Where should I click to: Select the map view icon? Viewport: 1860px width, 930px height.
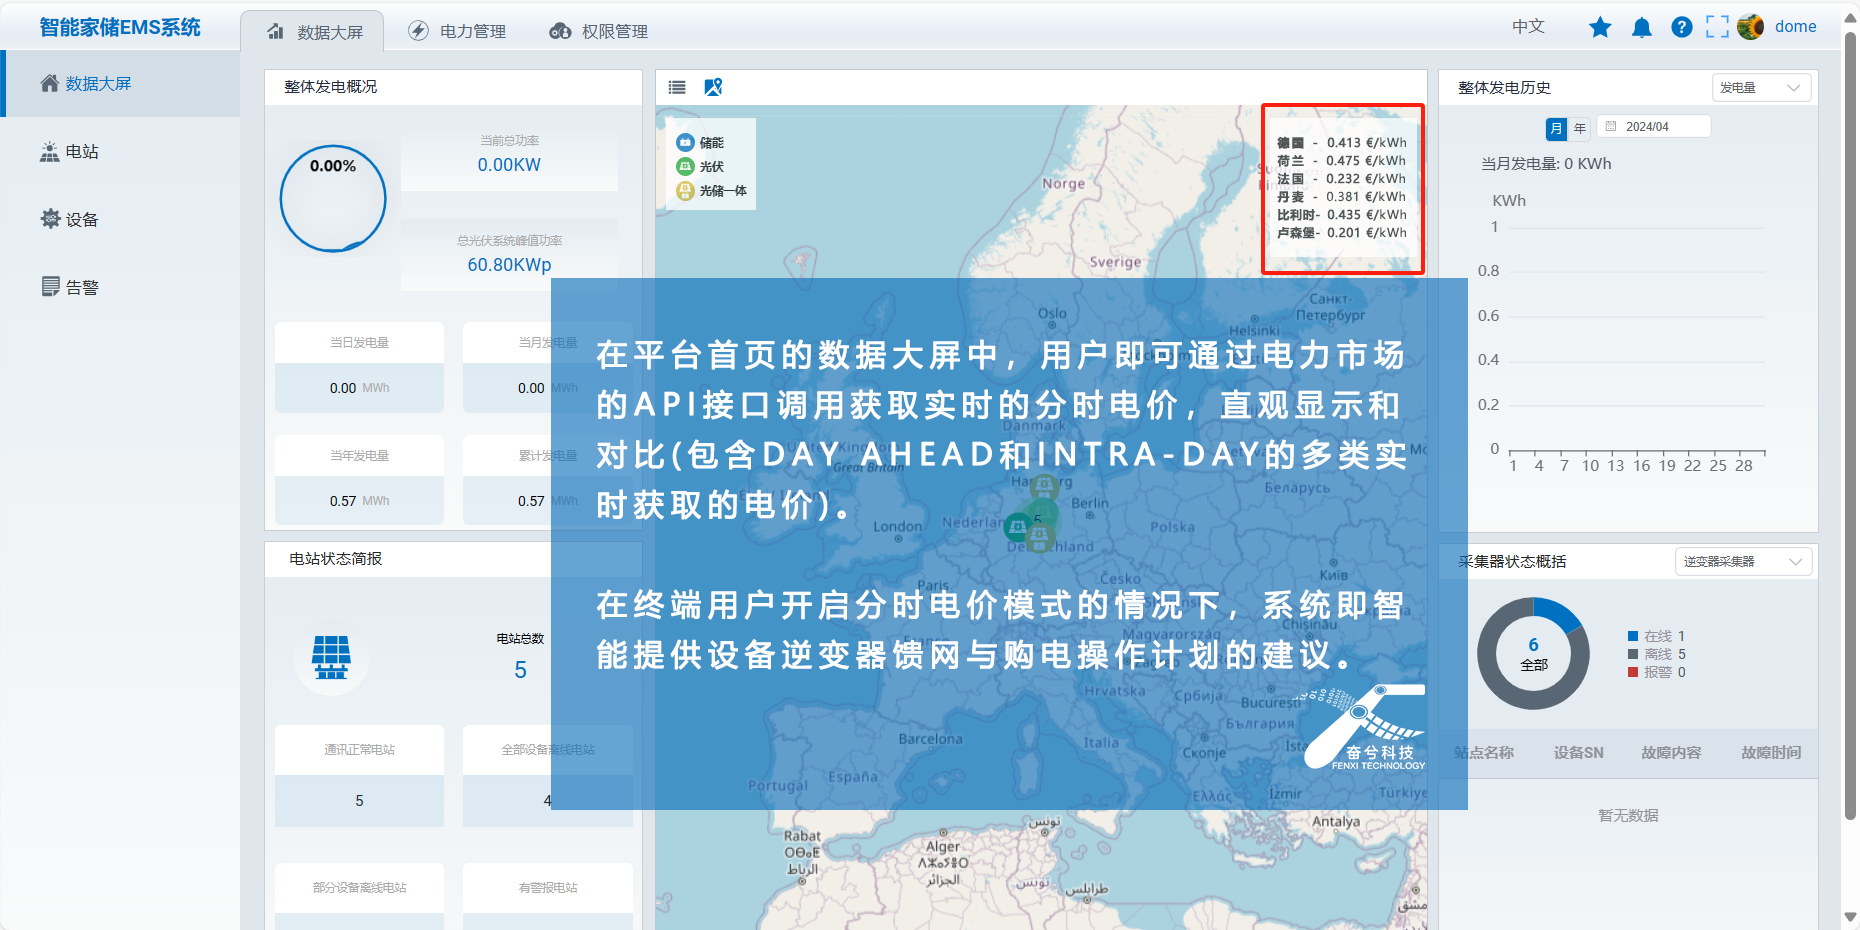(713, 87)
